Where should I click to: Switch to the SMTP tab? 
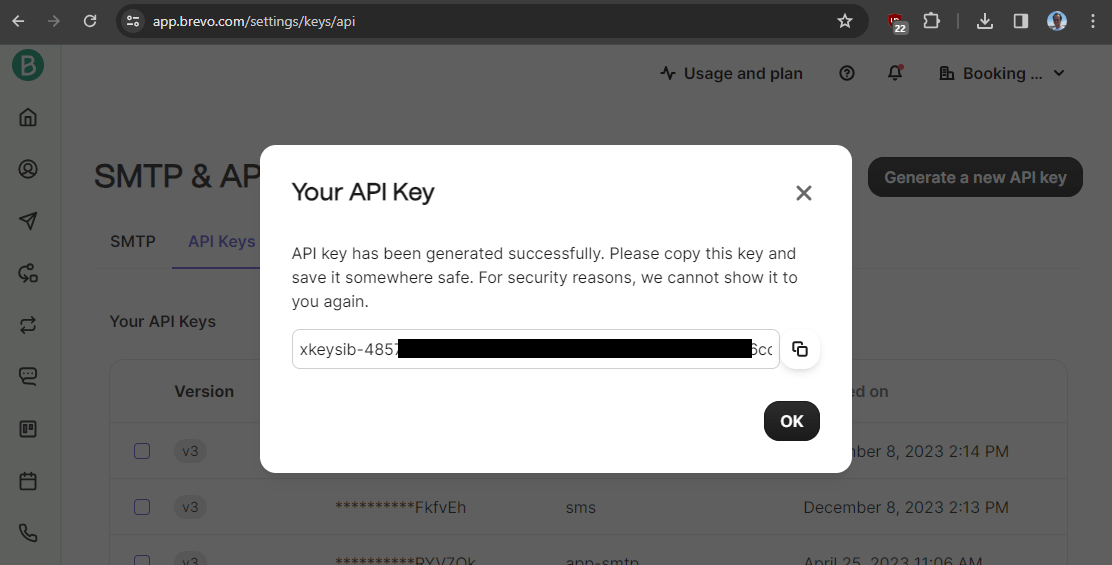133,242
